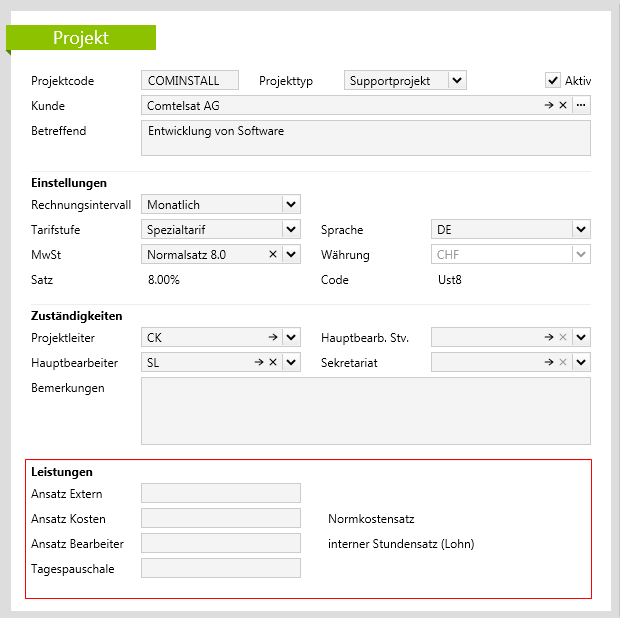Click the Betreffend text area
The height and width of the screenshot is (618, 620).
click(365, 138)
